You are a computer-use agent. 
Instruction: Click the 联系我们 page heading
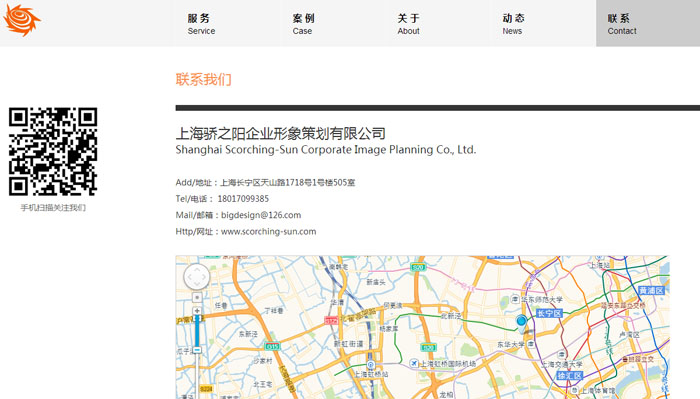[204, 79]
